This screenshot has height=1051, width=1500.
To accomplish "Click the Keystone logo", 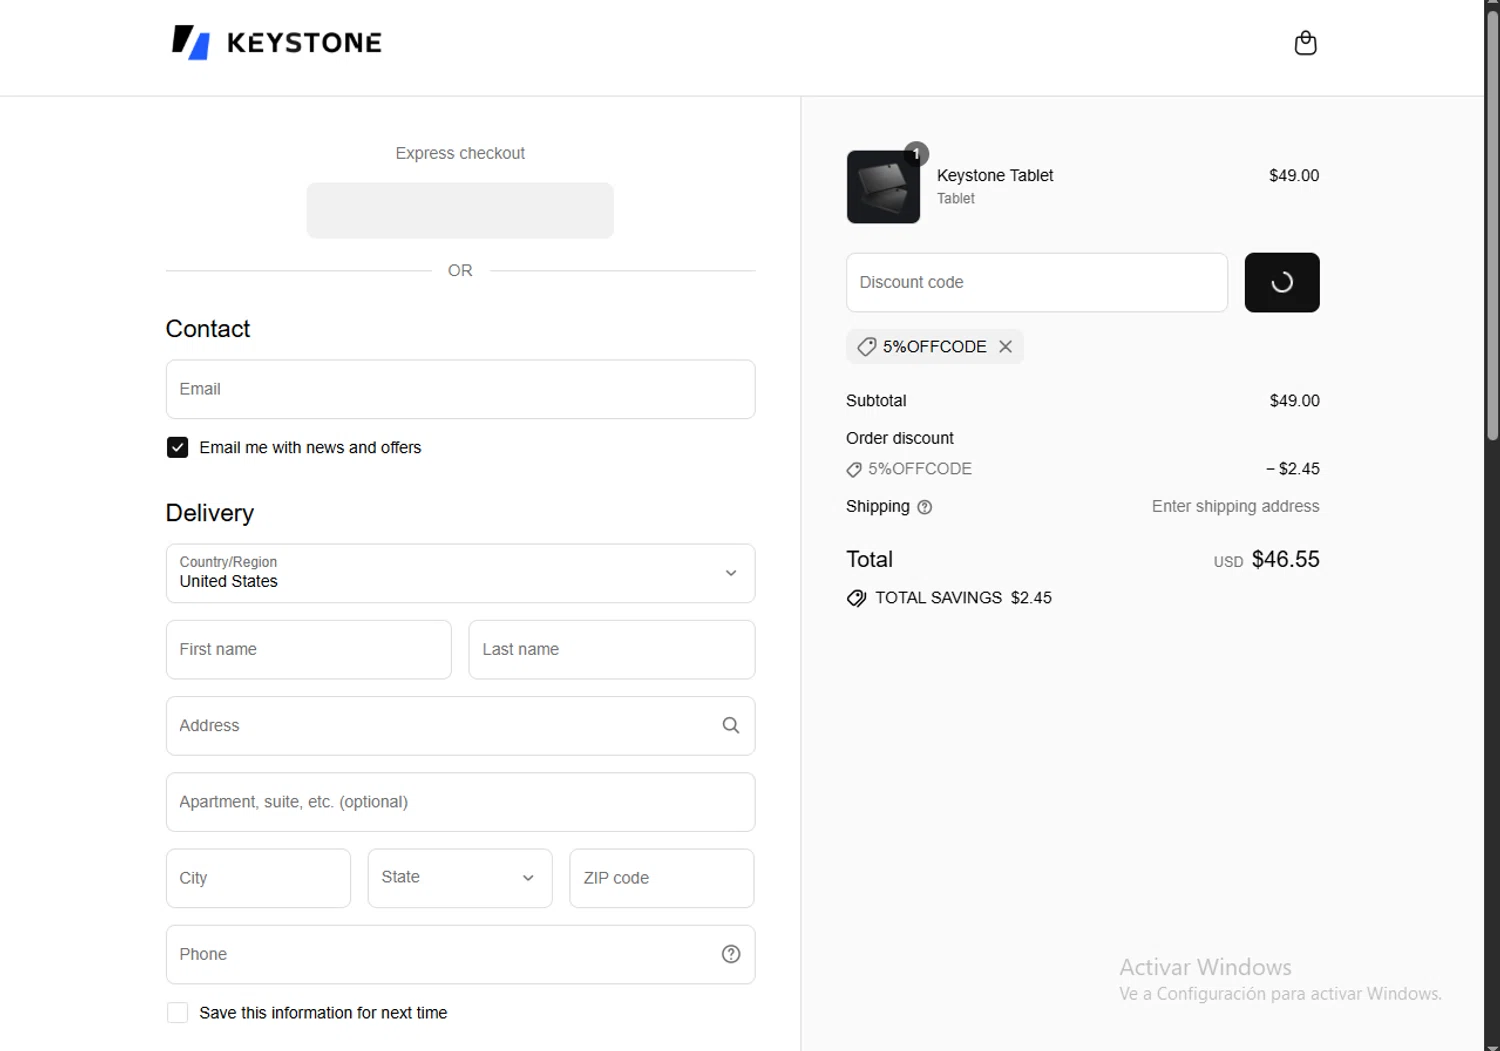I will (x=276, y=42).
